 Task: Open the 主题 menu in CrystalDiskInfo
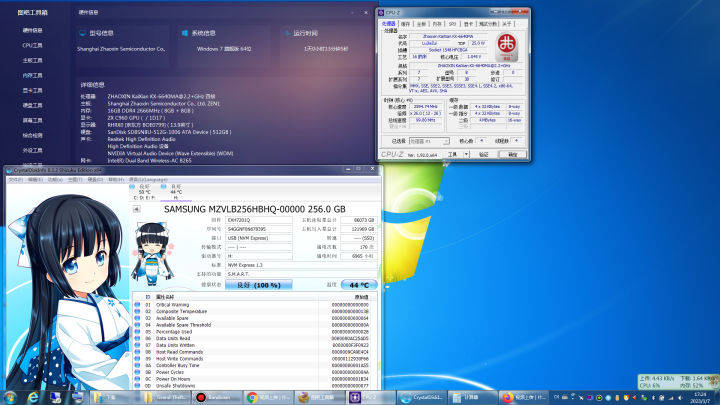click(75, 180)
